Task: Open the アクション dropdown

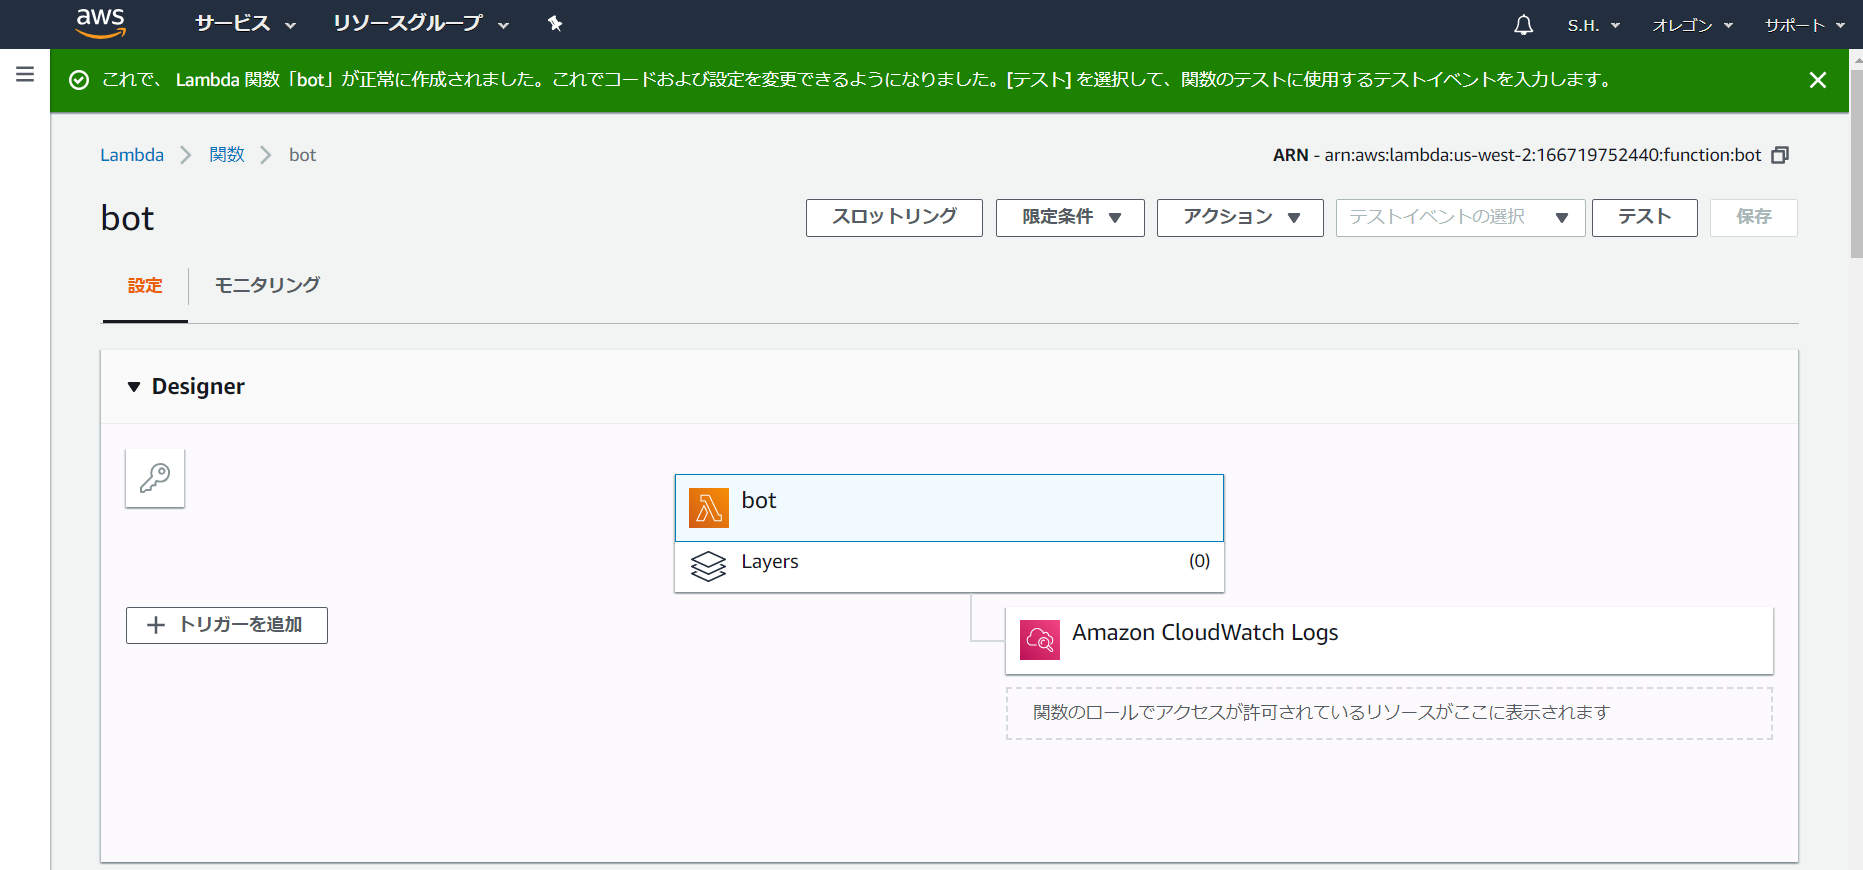Action: 1240,218
